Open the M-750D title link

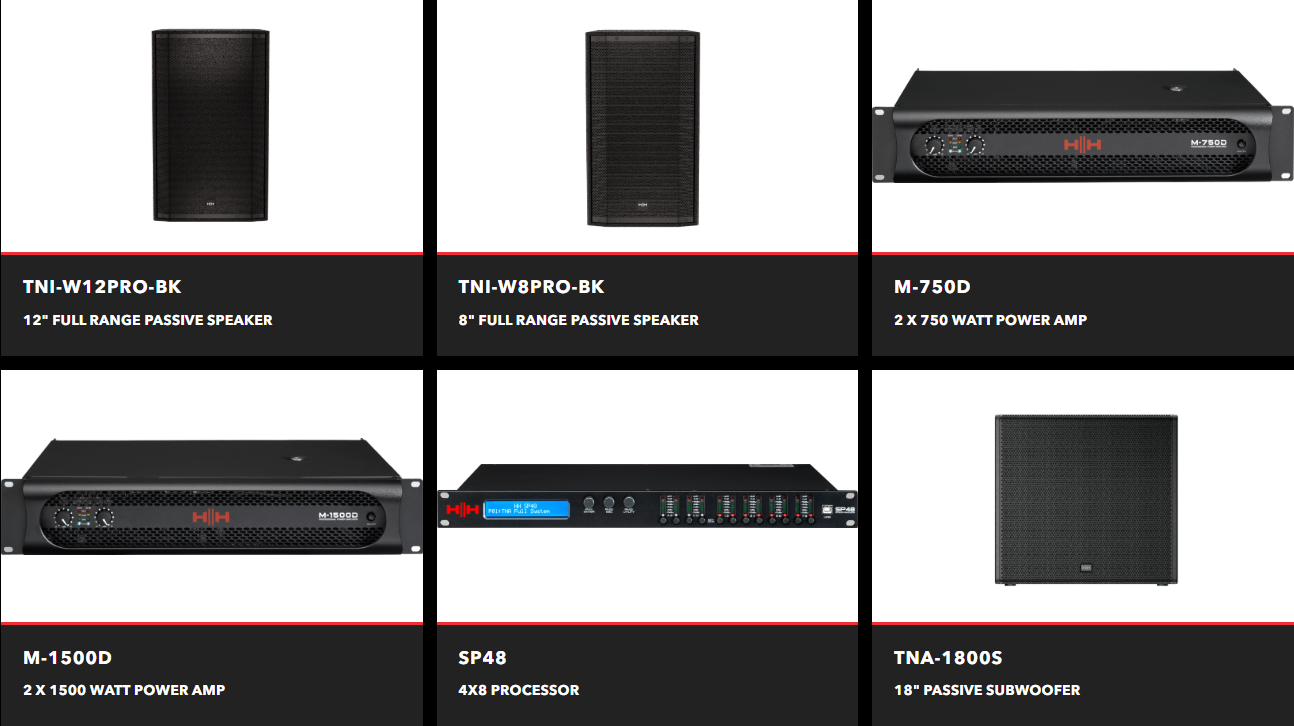(x=932, y=287)
